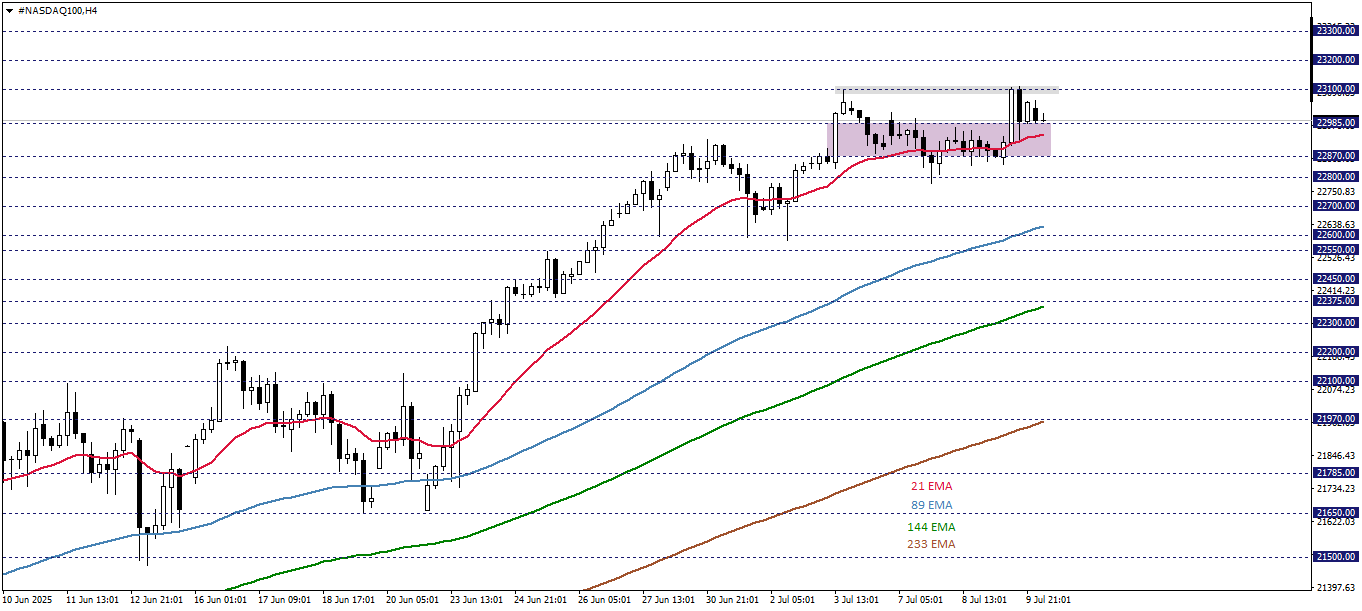This screenshot has width=1362, height=611.
Task: Click the 21734.23 axis price value
Action: pos(1337,488)
